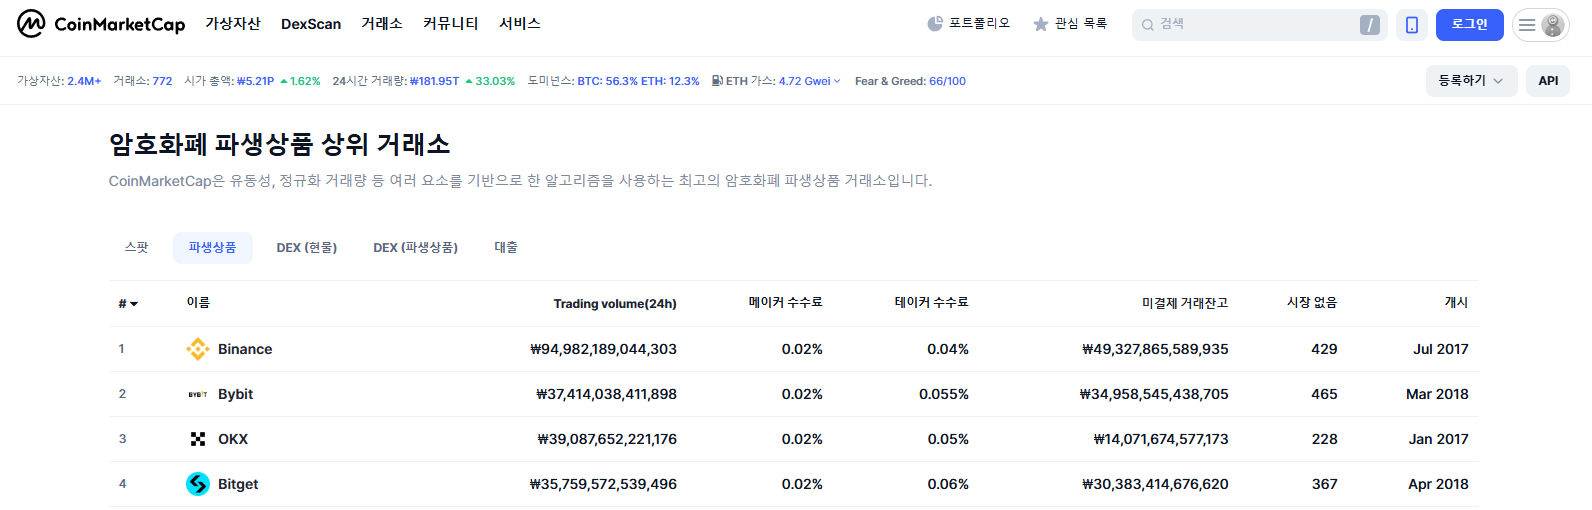Open the Bybit exchange name
1592x510 pixels.
(x=236, y=394)
